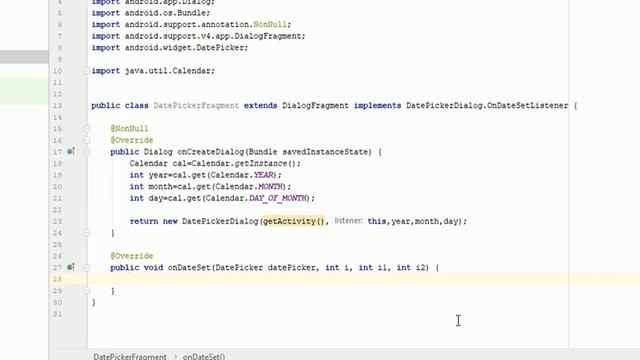Click the 'listener:' parameter hint
Screen dimensions: 640x360
click(x=348, y=221)
